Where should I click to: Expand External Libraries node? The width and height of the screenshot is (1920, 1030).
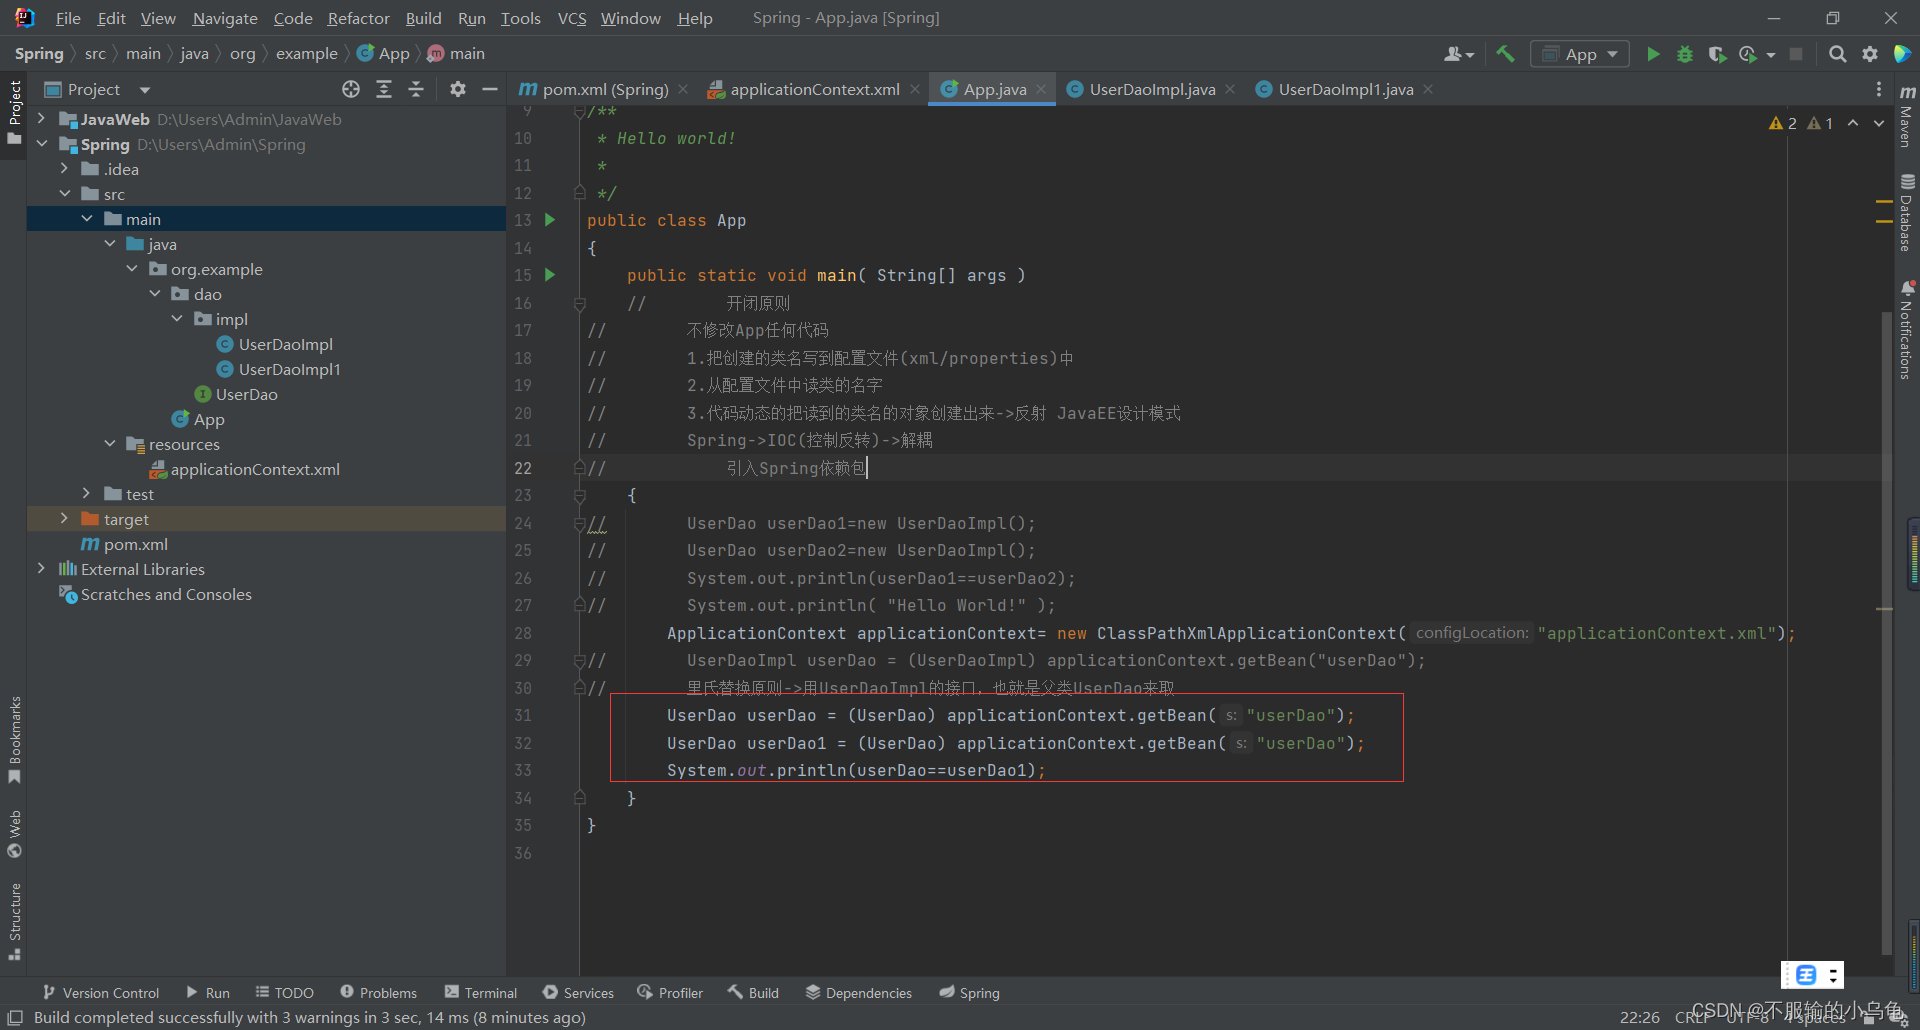[41, 568]
